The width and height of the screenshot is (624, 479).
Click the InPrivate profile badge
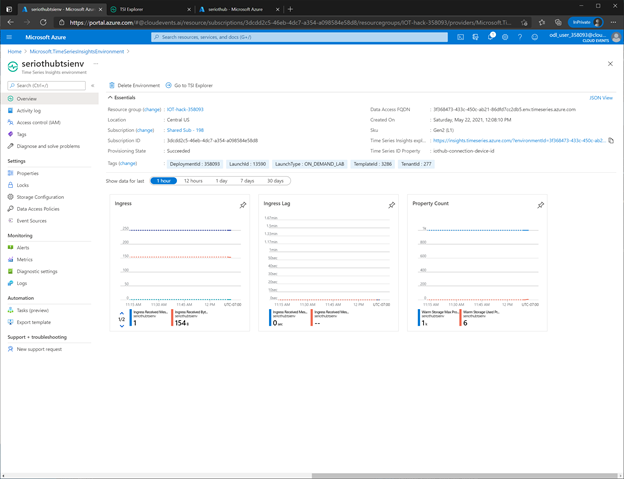click(585, 22)
